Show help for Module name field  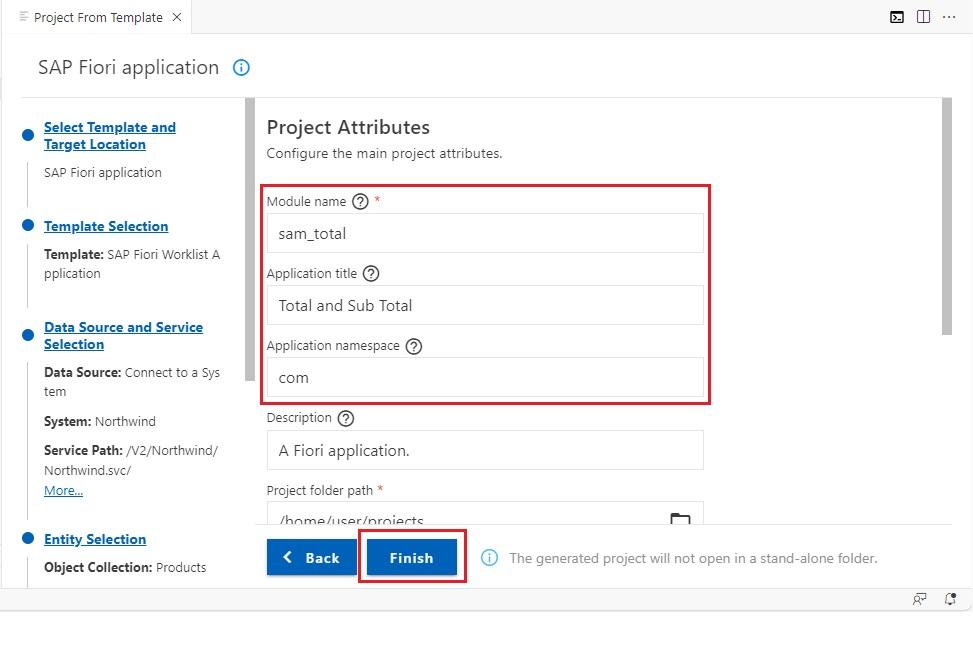point(360,202)
